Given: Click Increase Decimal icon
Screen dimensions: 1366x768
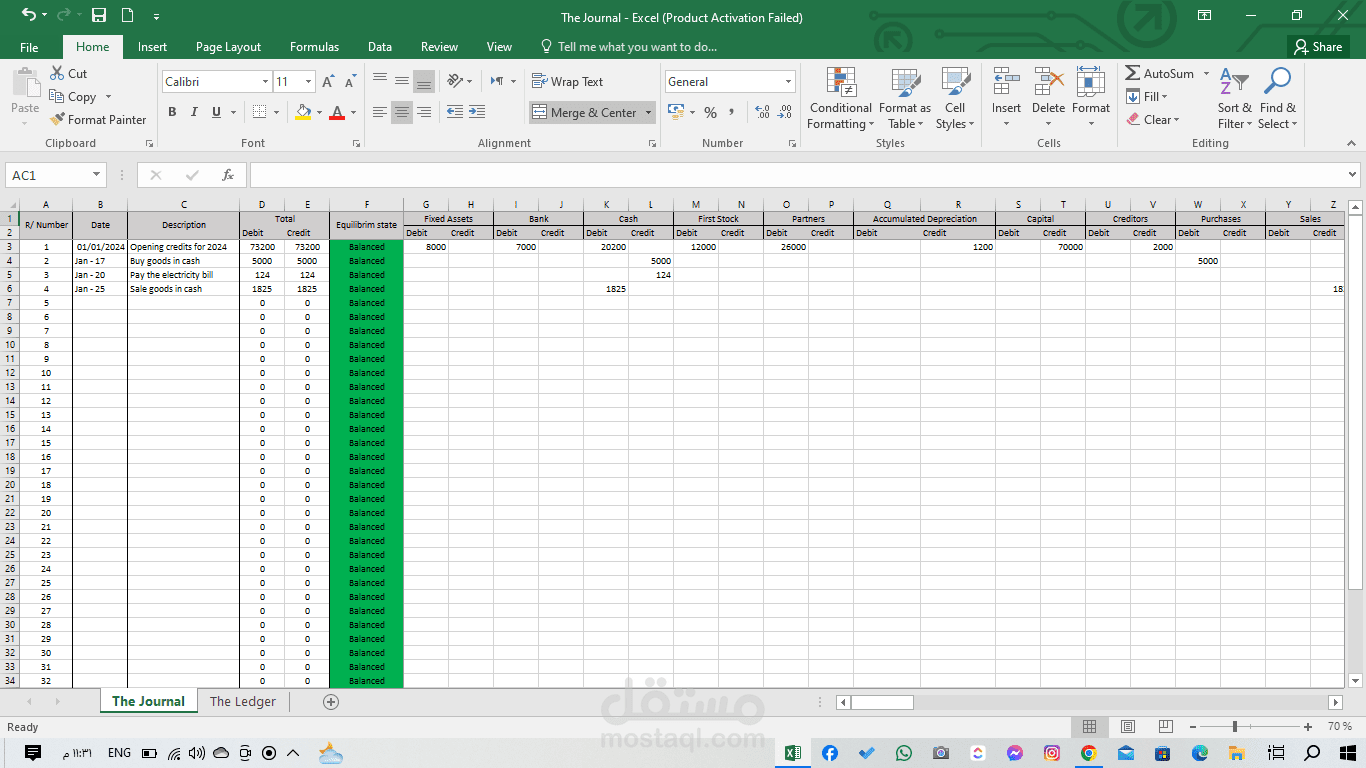Looking at the screenshot, I should point(762,112).
